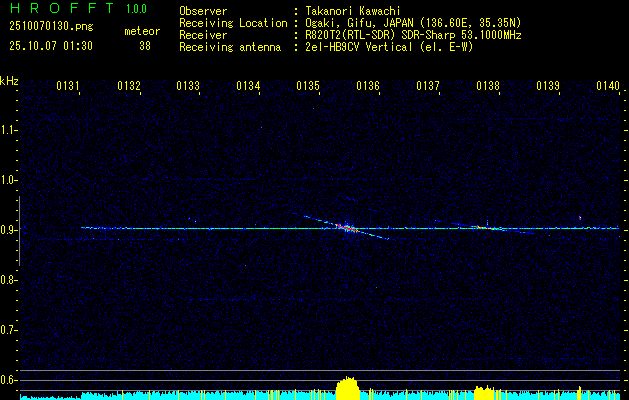Click the red spot echo near 0139
The width and height of the screenshot is (629, 400).
[580, 218]
